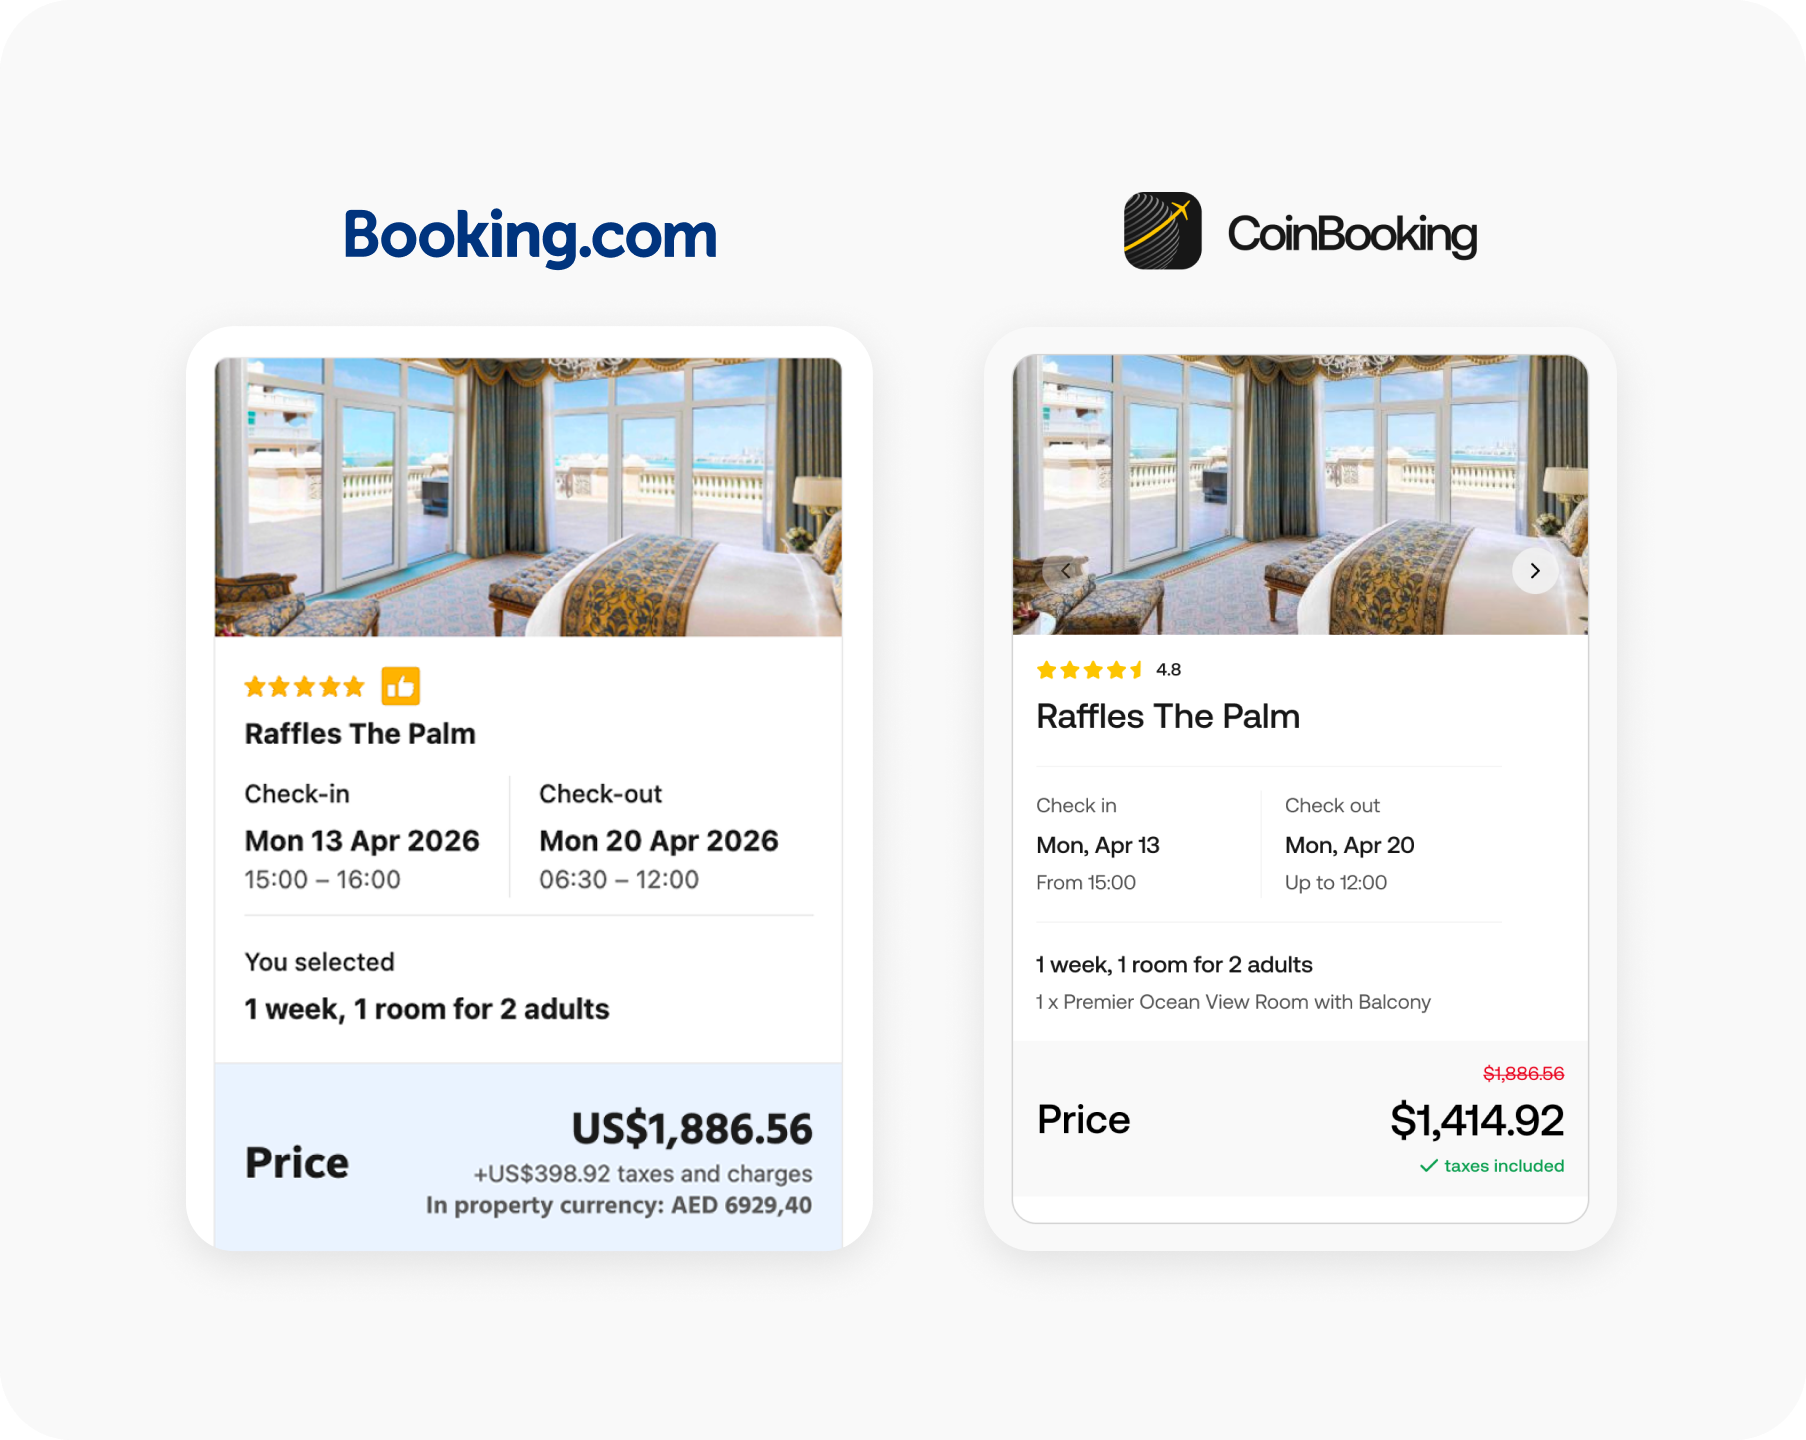Click the AED 6929,40 property currency line
The height and width of the screenshot is (1440, 1806).
click(617, 1205)
